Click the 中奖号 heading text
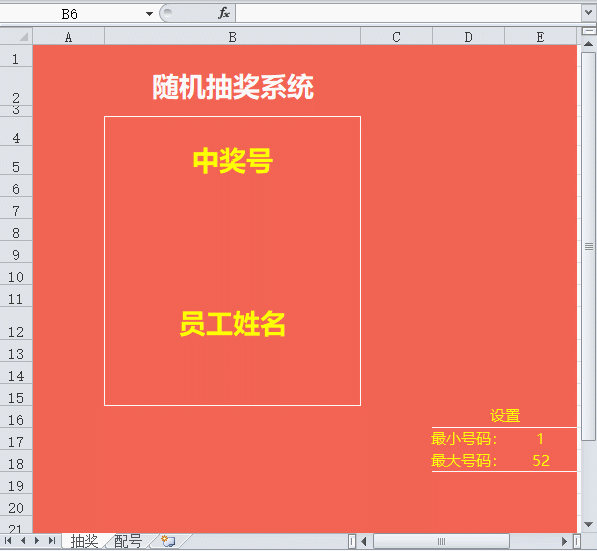The width and height of the screenshot is (597, 551). 233,161
